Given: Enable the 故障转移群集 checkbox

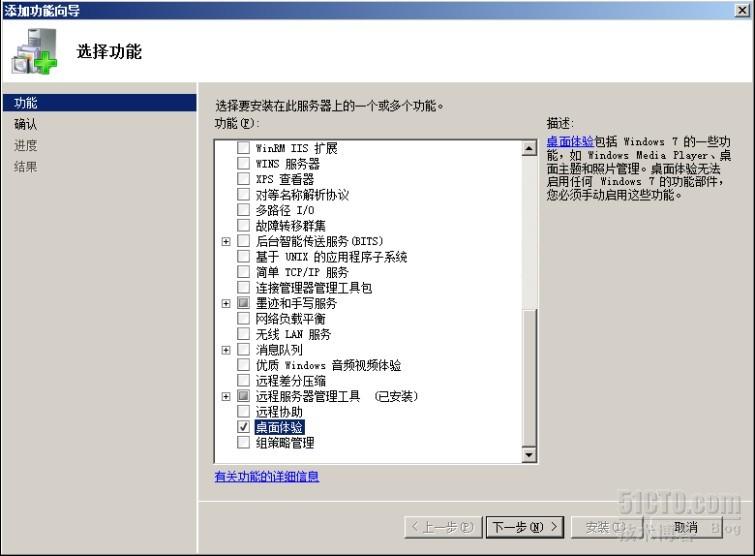Looking at the screenshot, I should pos(244,225).
